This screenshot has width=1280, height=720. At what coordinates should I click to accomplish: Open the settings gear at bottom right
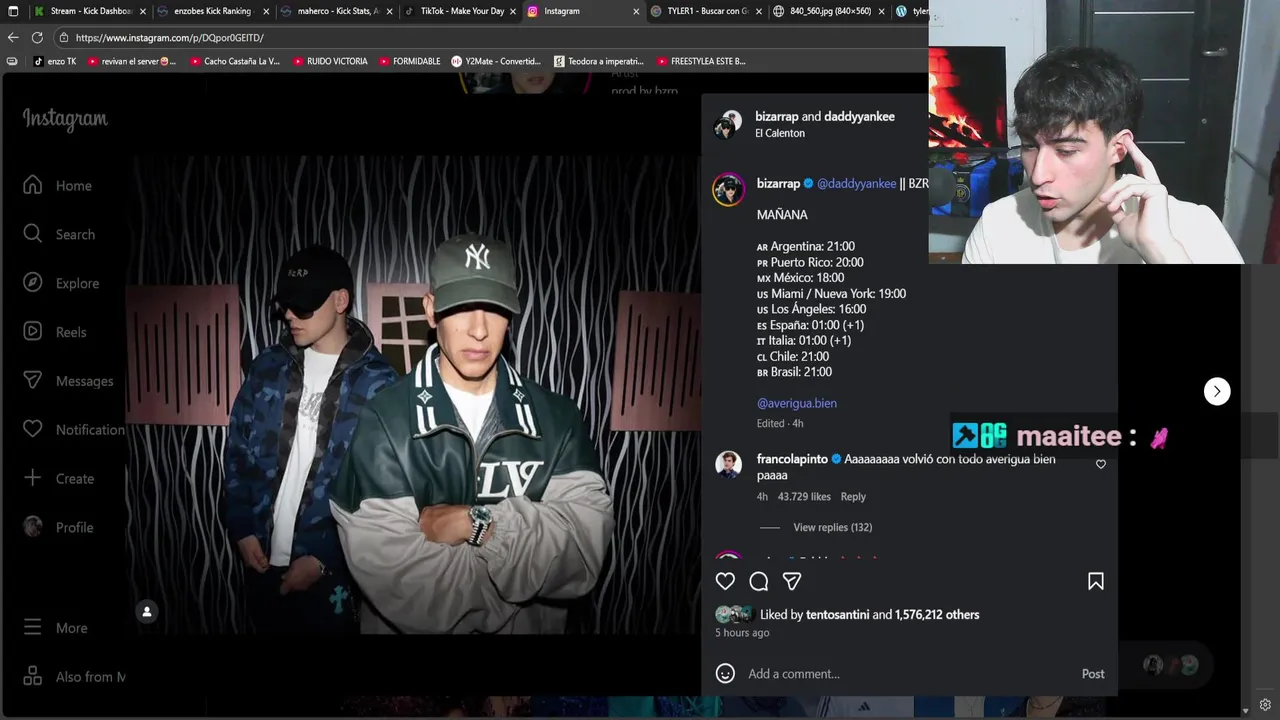[x=1266, y=705]
